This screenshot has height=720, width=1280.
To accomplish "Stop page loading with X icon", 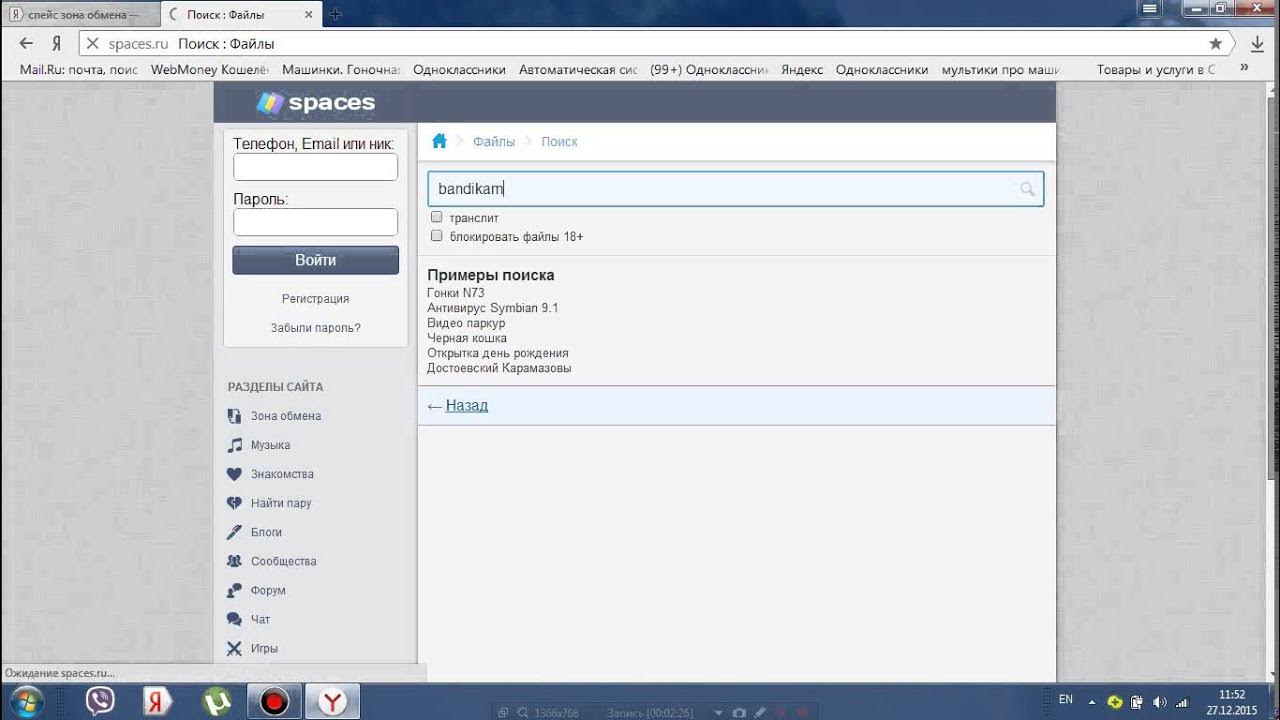I will [92, 43].
